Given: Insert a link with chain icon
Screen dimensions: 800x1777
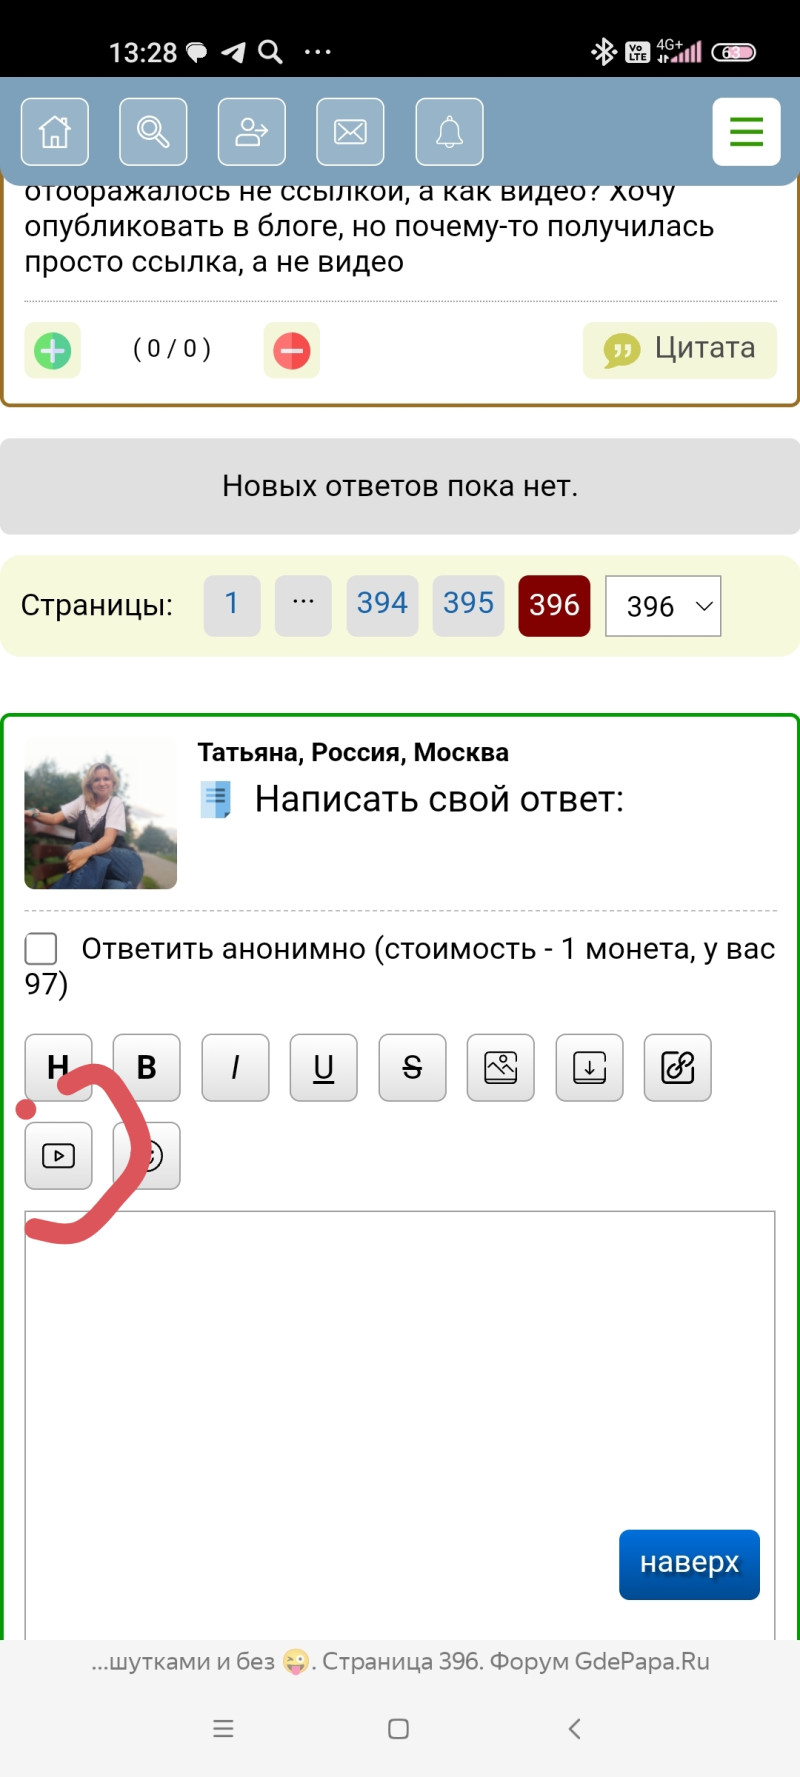Looking at the screenshot, I should (x=678, y=1068).
